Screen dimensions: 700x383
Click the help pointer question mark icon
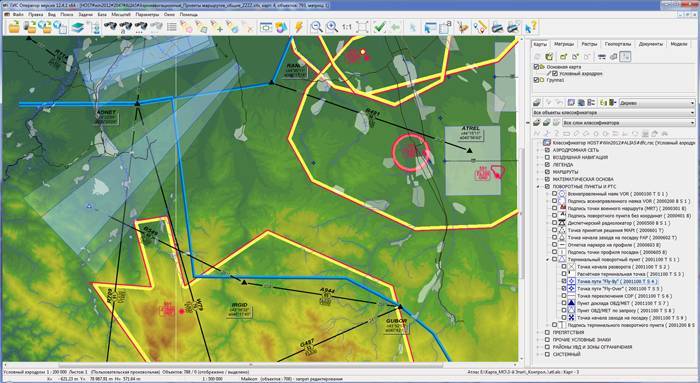click(531, 27)
